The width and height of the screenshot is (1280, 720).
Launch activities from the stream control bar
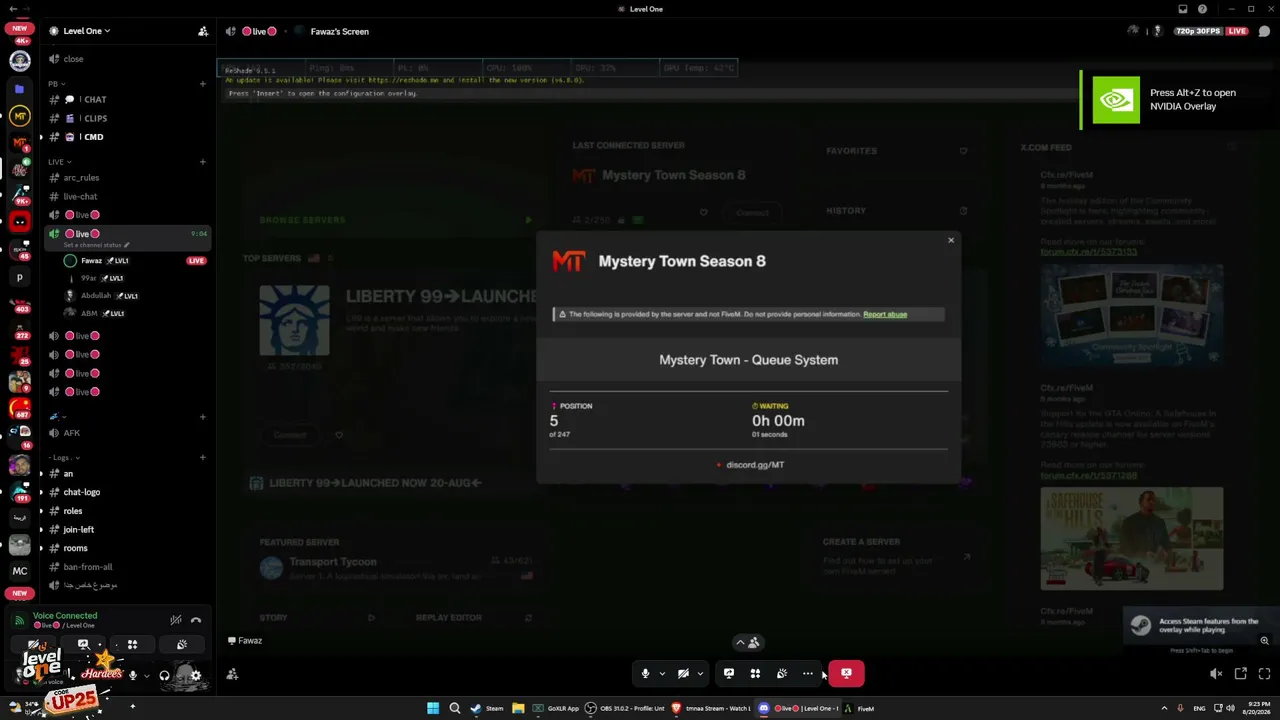755,674
